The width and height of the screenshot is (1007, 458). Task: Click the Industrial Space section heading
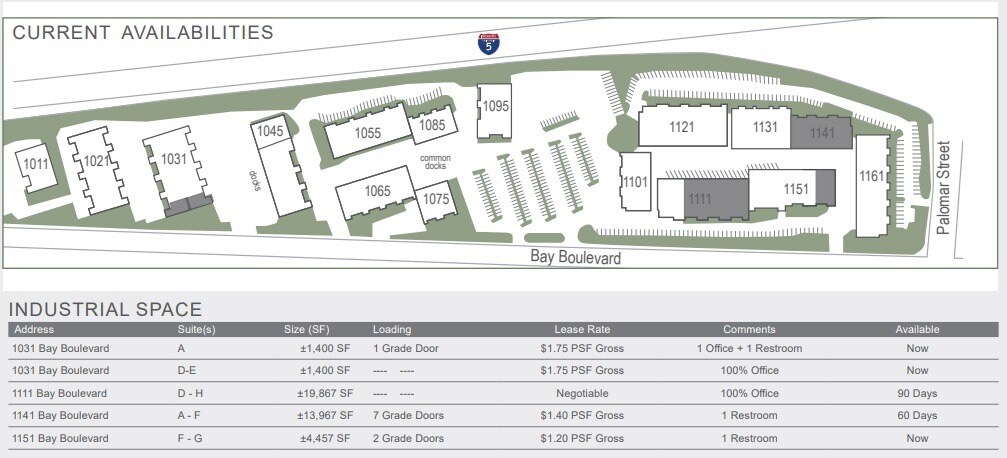105,309
